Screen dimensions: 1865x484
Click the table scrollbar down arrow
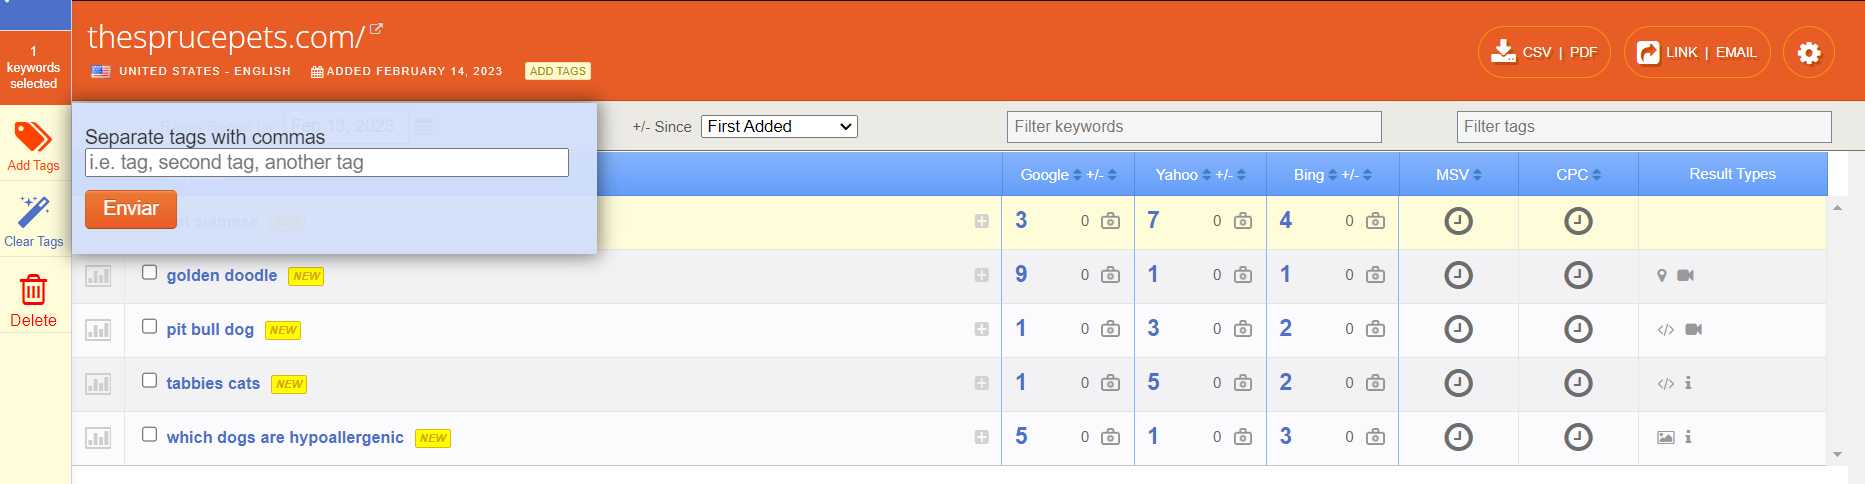(x=1837, y=454)
